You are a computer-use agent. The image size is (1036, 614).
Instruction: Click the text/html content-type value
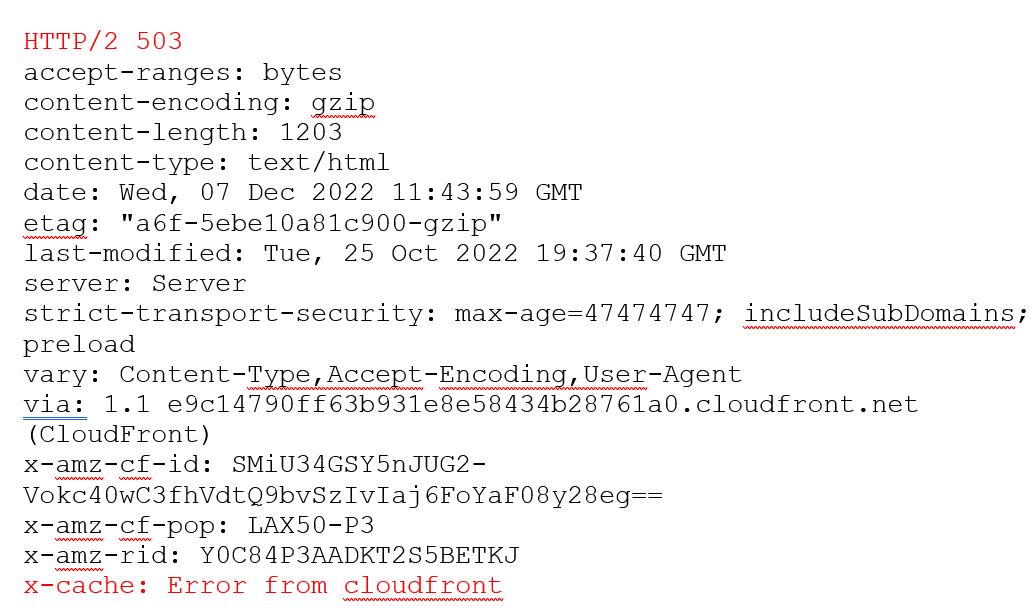[x=318, y=163]
